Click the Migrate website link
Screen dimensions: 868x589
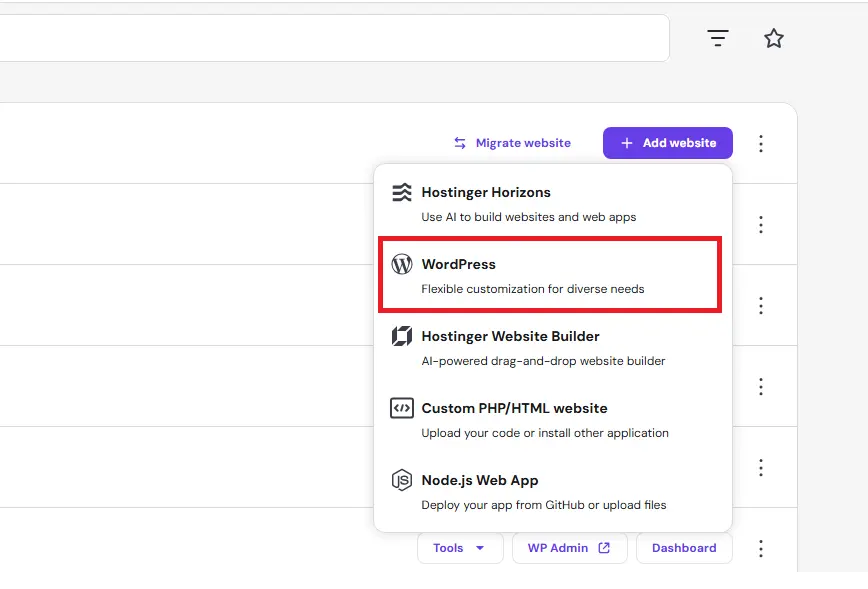coord(523,142)
